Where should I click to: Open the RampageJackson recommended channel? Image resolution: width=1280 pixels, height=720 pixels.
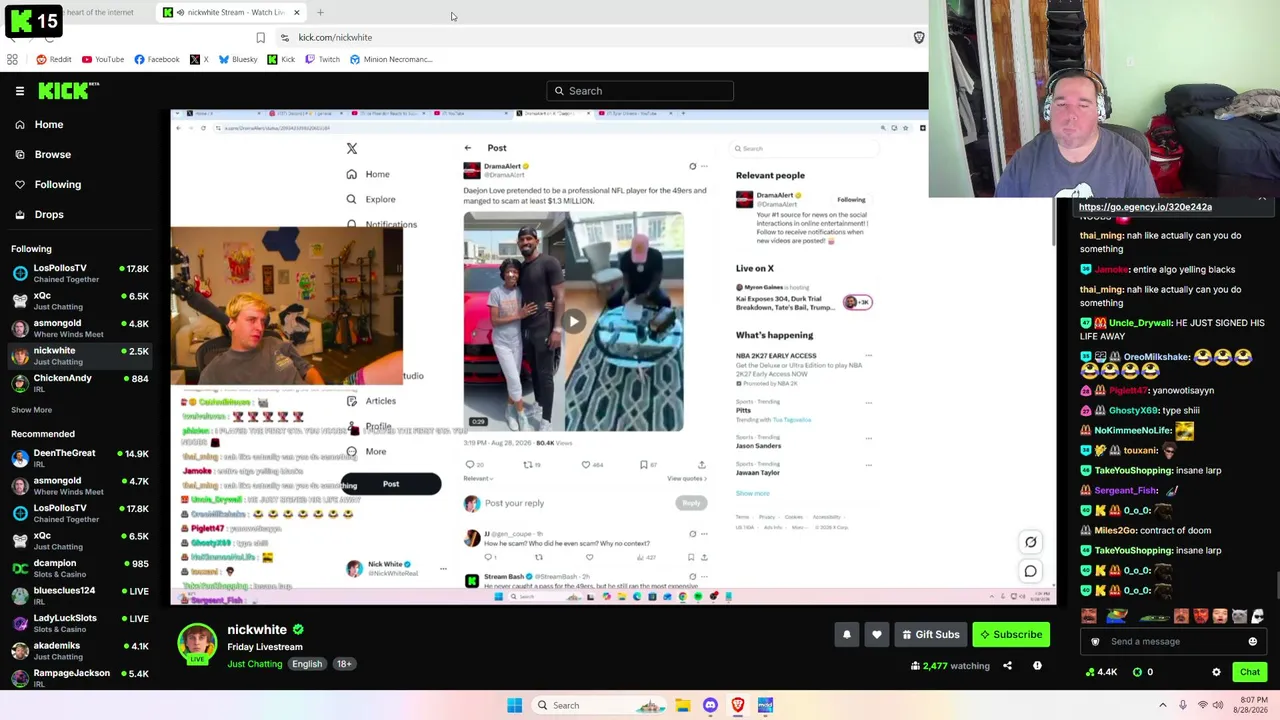pyautogui.click(x=80, y=678)
